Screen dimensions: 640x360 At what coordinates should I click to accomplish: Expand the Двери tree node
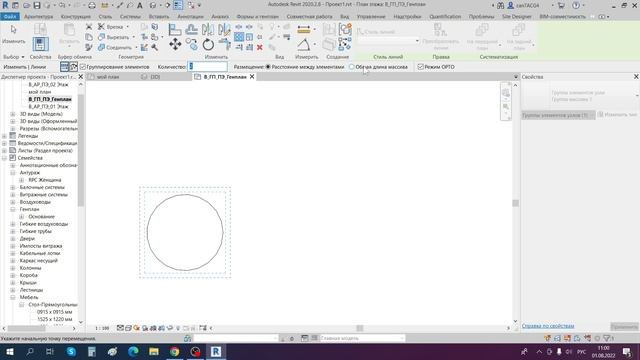(13, 239)
